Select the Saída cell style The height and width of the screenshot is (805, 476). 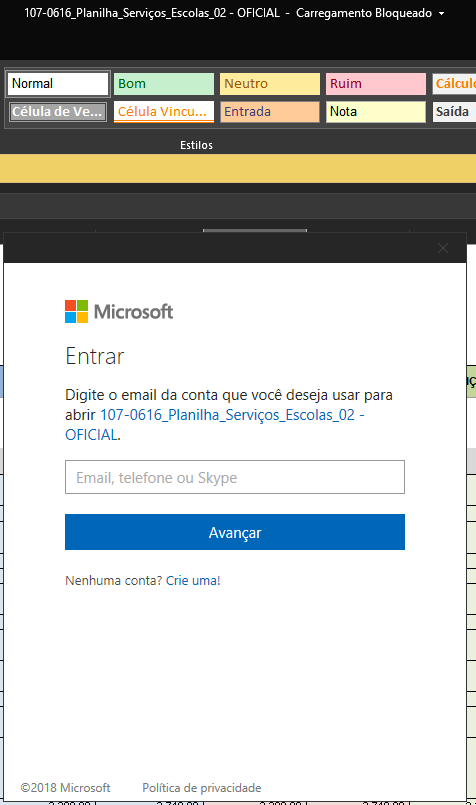click(x=454, y=111)
